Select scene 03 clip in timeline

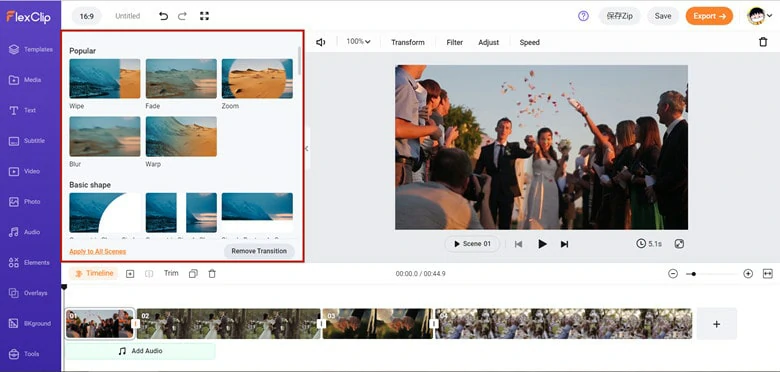click(378, 324)
